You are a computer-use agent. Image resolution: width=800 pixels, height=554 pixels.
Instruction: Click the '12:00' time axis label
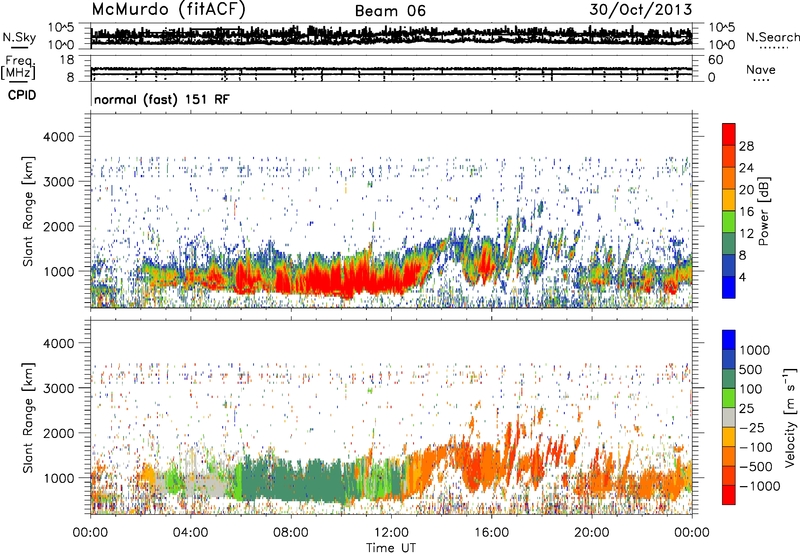tap(391, 533)
